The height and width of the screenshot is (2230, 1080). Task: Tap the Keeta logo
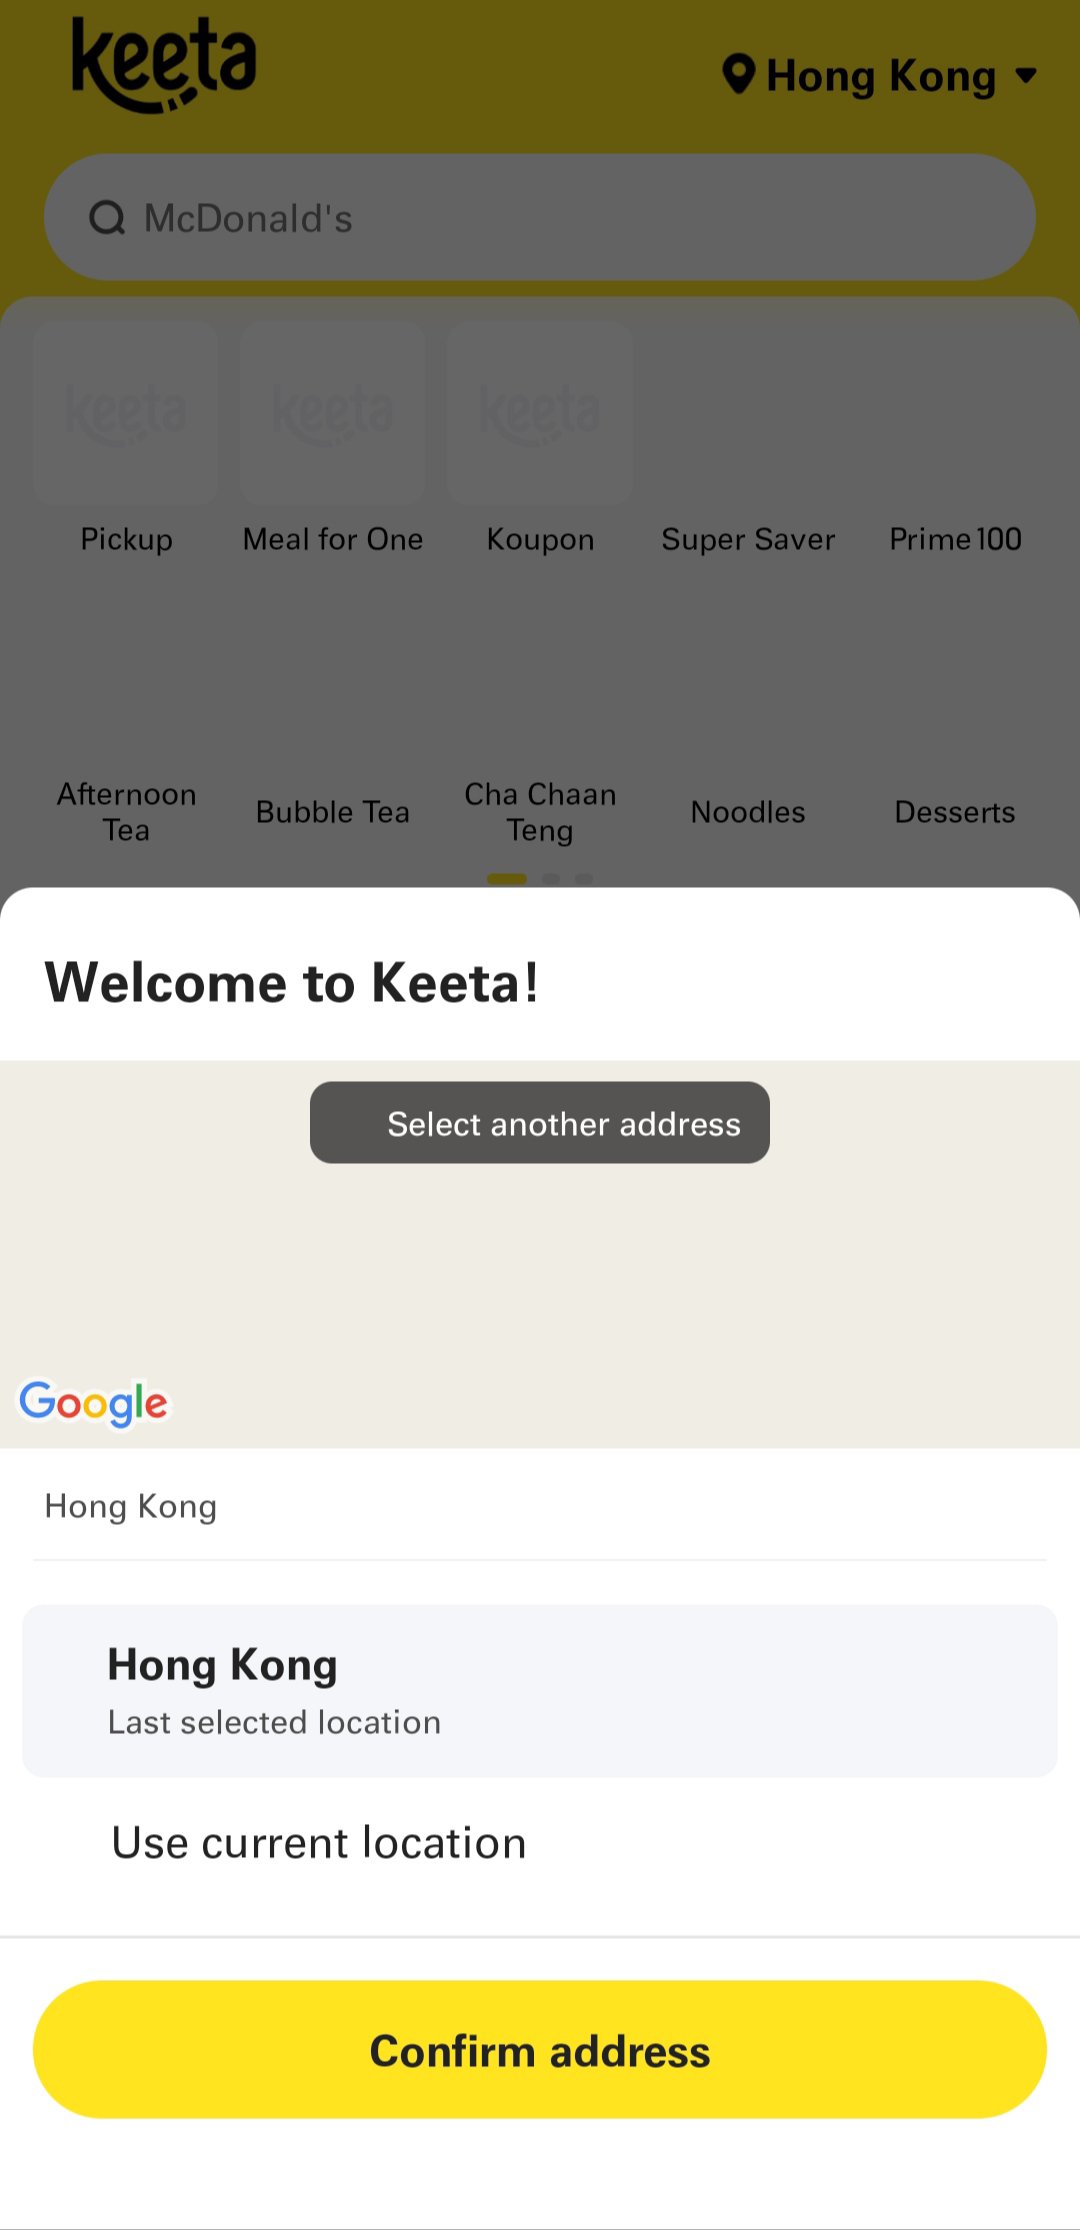pyautogui.click(x=164, y=65)
